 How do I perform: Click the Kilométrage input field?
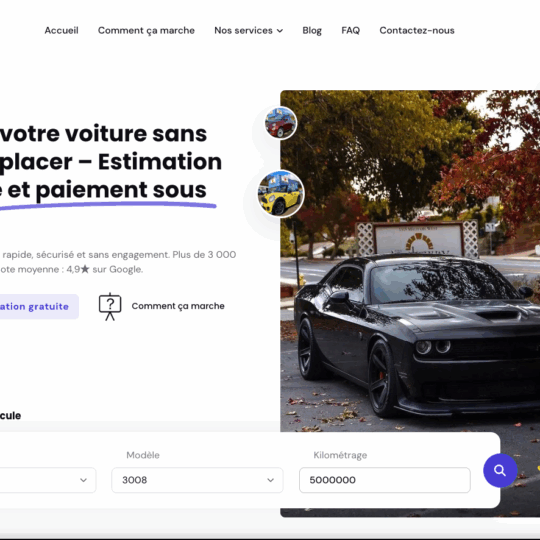[x=385, y=480]
